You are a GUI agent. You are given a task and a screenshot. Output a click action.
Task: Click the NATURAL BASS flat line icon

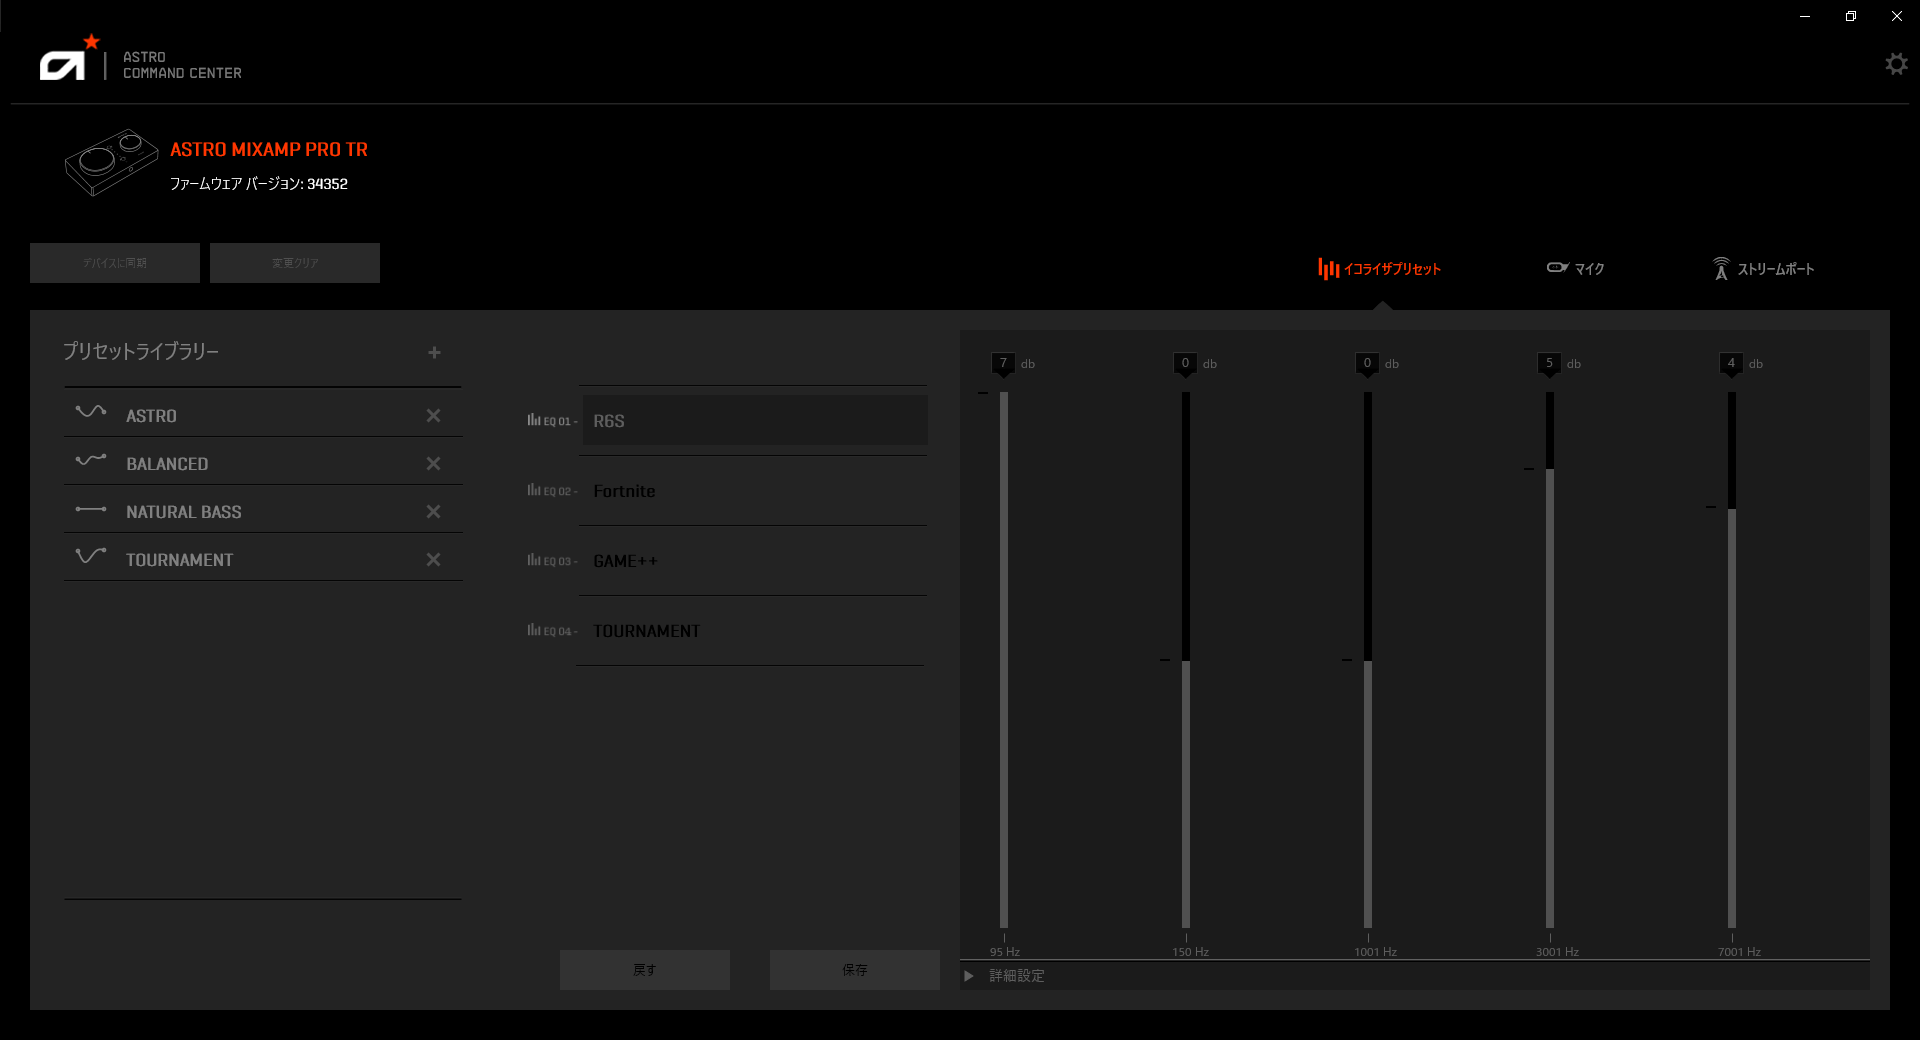(91, 509)
